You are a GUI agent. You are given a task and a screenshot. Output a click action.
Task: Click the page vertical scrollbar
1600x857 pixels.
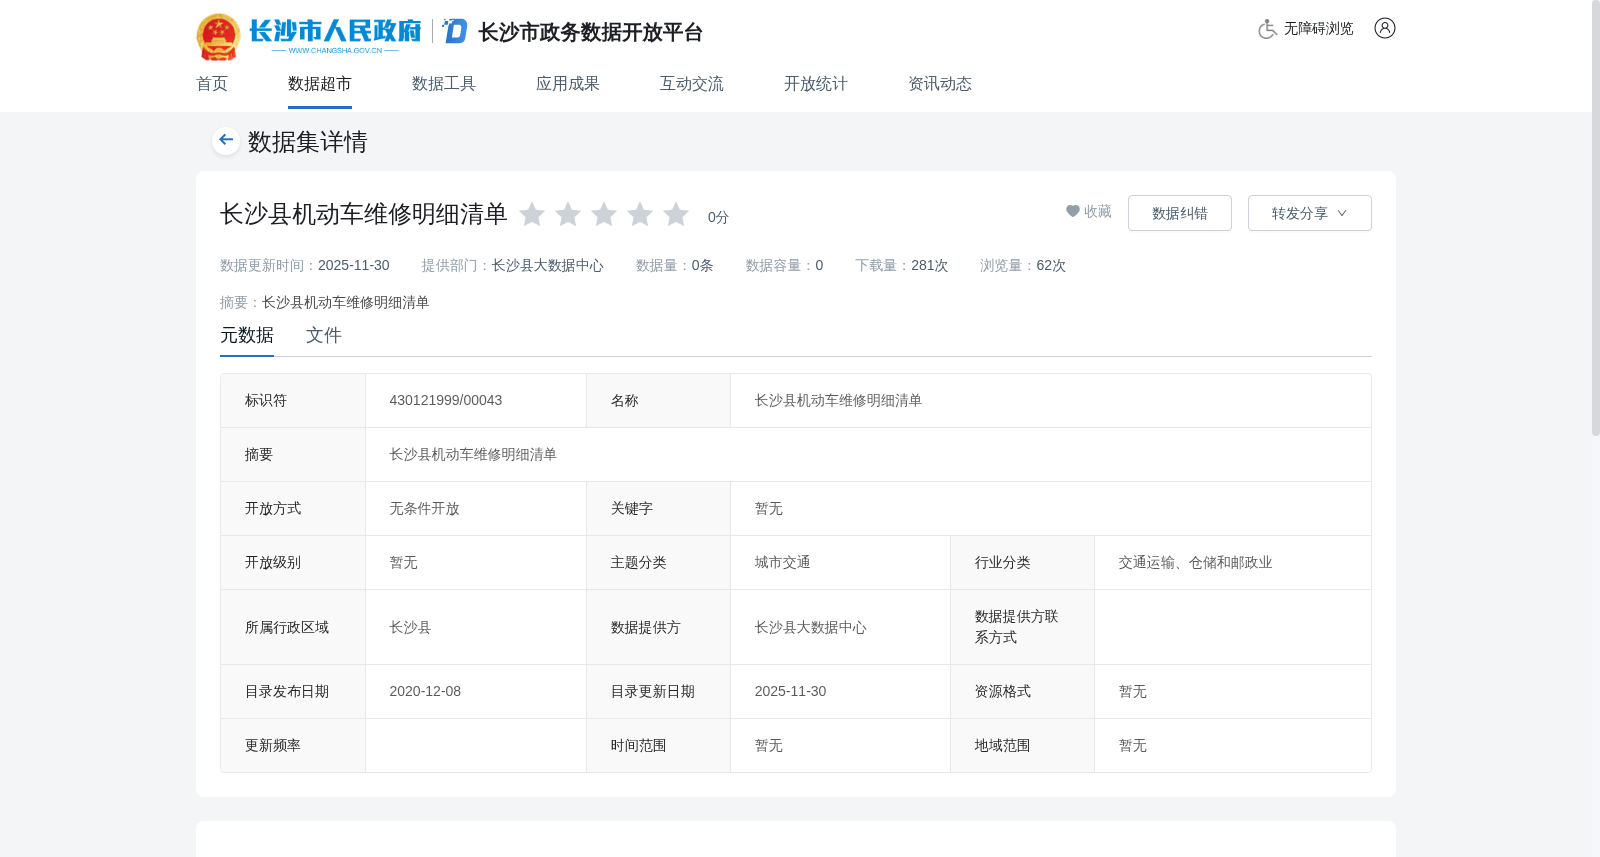[x=1595, y=218]
